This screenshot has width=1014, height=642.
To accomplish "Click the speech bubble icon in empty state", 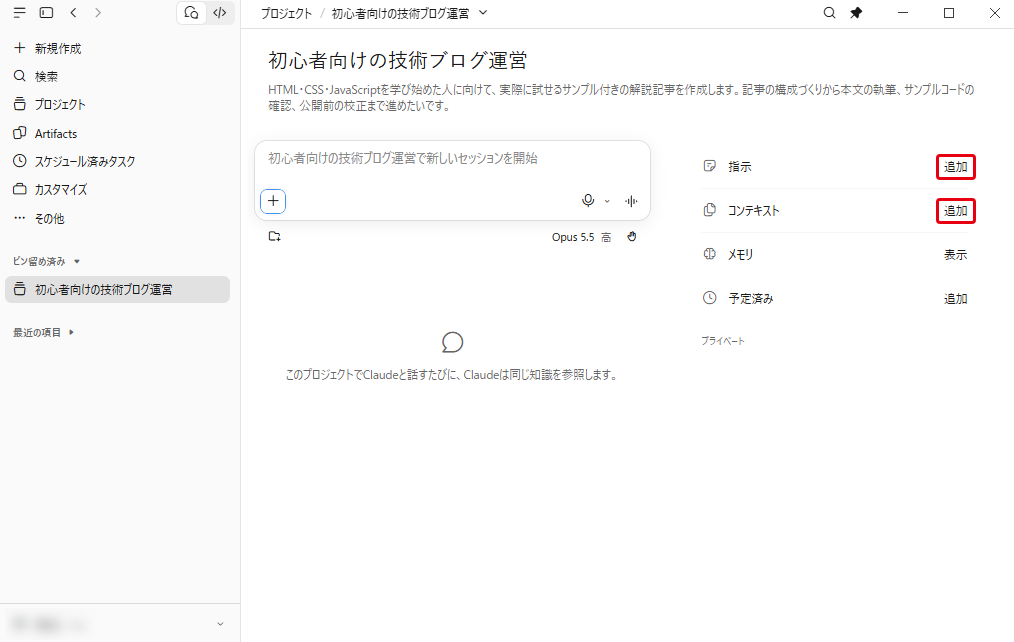I will [x=452, y=342].
